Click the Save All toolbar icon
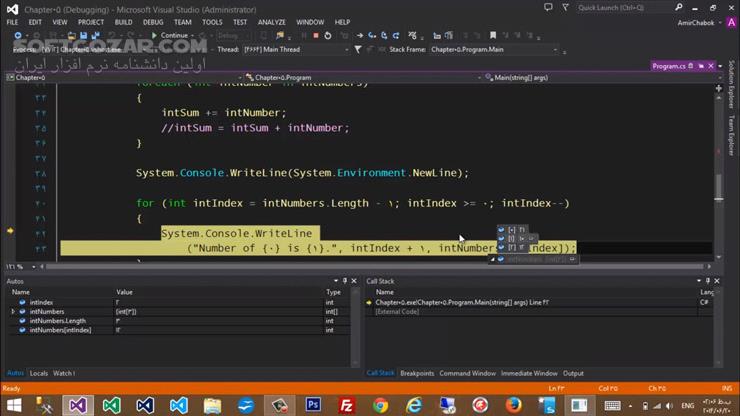Screen dimensions: 740x416 95,35
